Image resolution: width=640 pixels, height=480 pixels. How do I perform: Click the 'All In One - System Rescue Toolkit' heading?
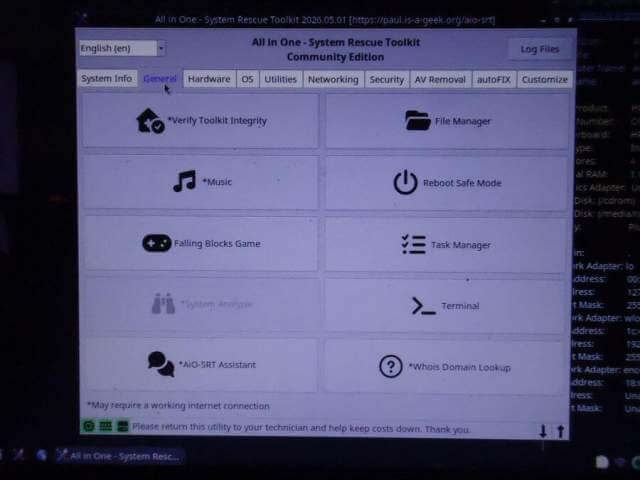tap(336, 42)
